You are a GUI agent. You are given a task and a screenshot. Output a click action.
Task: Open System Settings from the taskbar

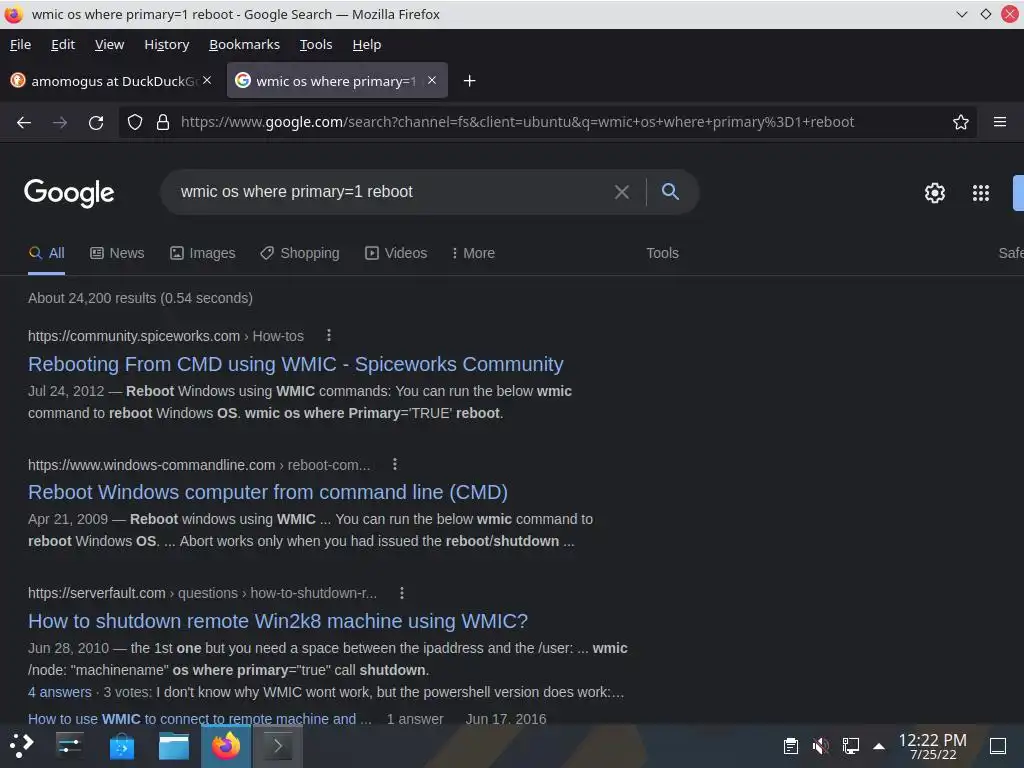pyautogui.click(x=69, y=745)
